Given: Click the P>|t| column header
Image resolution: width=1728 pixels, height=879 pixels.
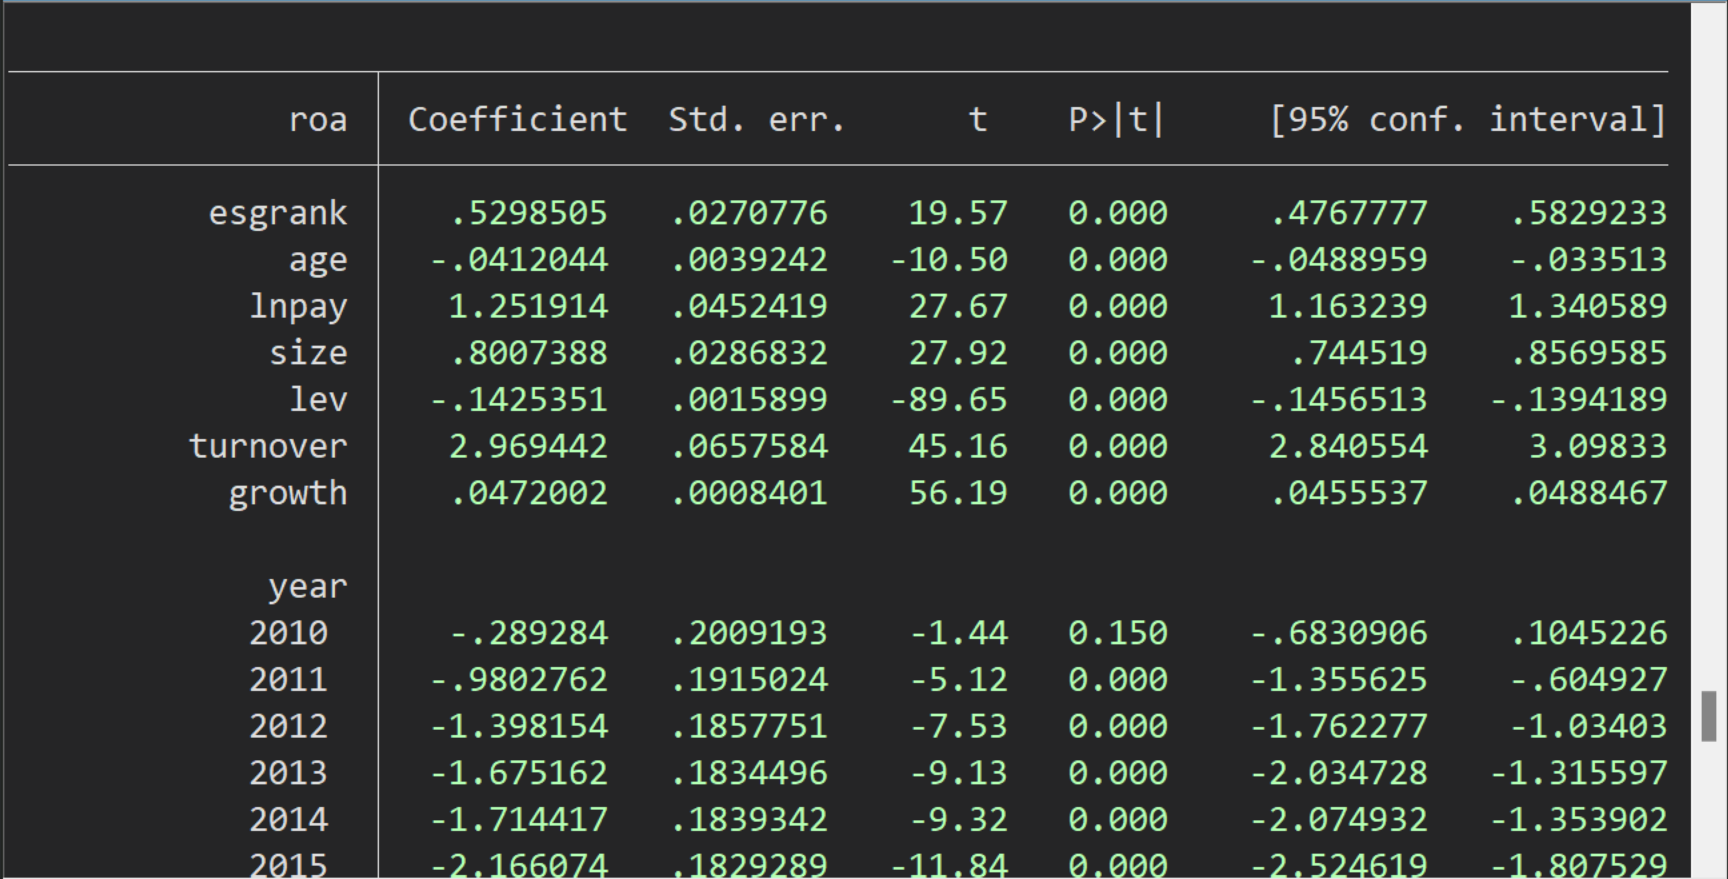Looking at the screenshot, I should click(1116, 120).
